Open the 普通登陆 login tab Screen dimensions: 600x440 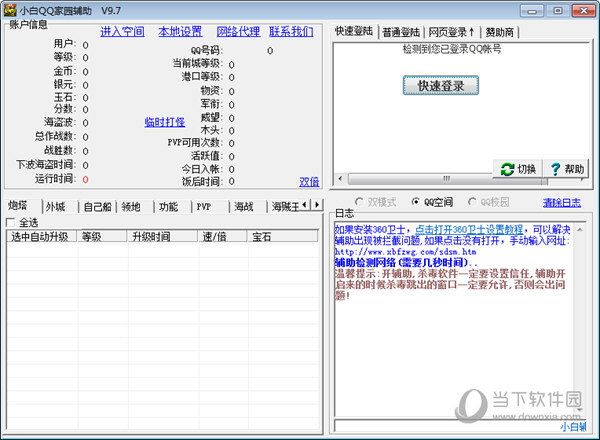[x=401, y=32]
